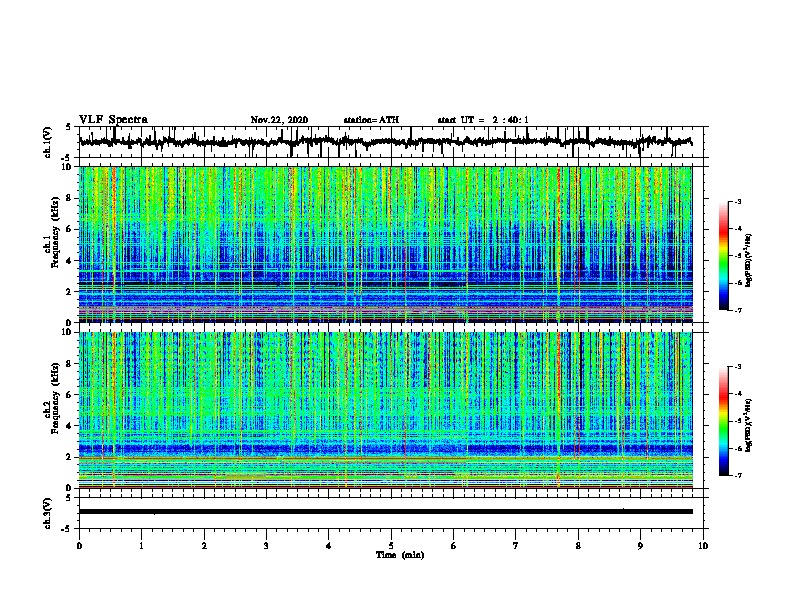Click time axis tick label '4'
This screenshot has height=612, width=792.
point(329,546)
